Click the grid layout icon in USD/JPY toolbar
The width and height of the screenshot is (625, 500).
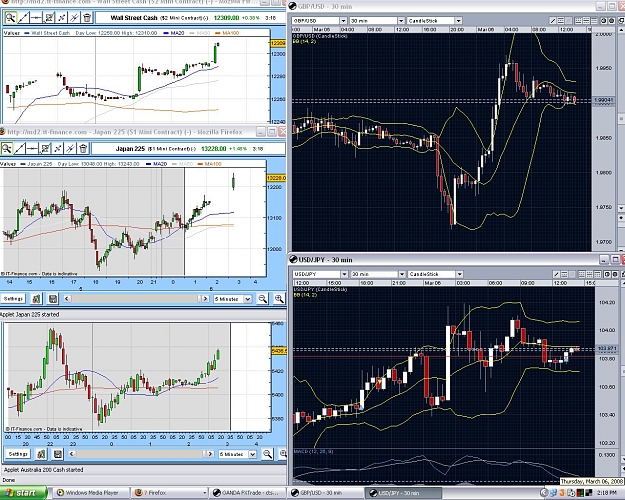click(582, 274)
